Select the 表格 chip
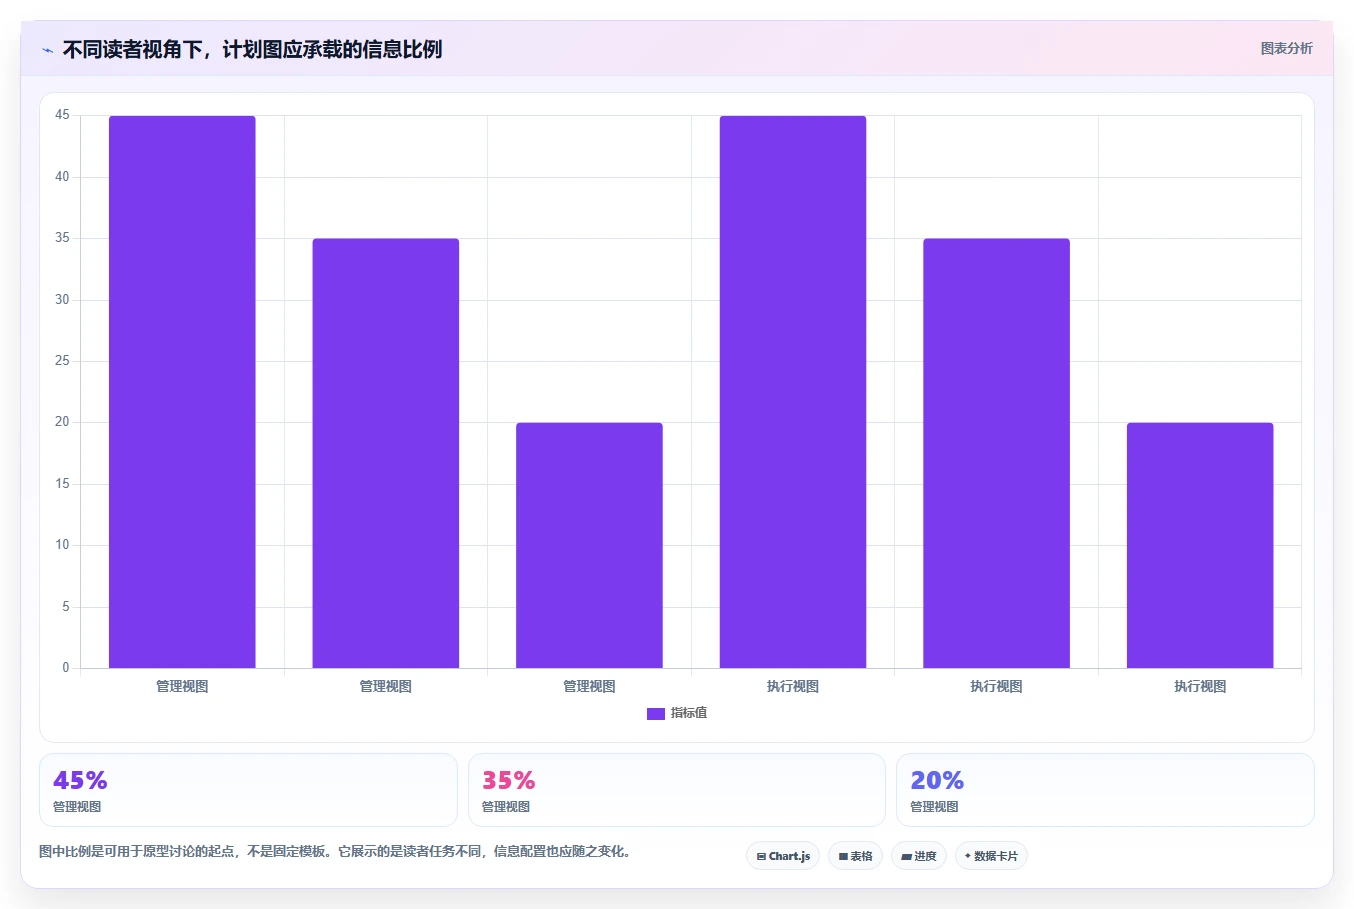This screenshot has height=909, width=1354. [x=855, y=856]
